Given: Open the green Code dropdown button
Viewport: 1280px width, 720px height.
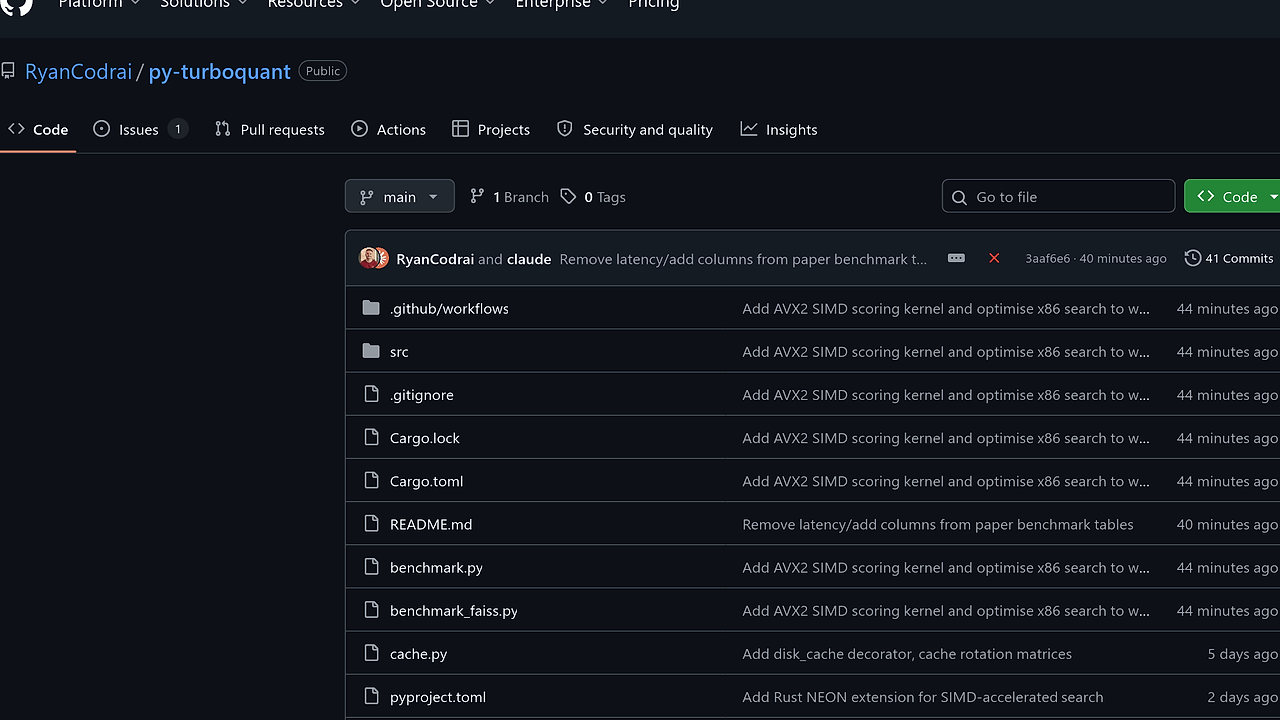Looking at the screenshot, I should (x=1232, y=197).
